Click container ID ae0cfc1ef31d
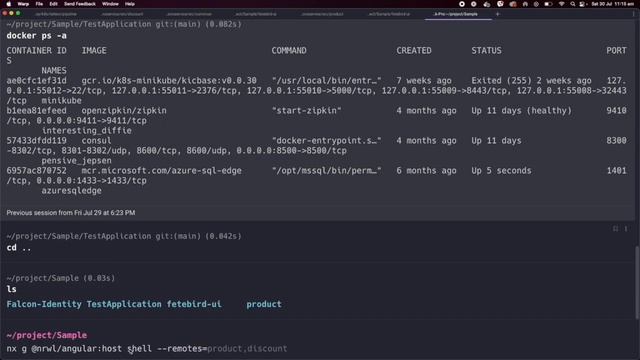The image size is (640, 360). pyautogui.click(x=36, y=80)
